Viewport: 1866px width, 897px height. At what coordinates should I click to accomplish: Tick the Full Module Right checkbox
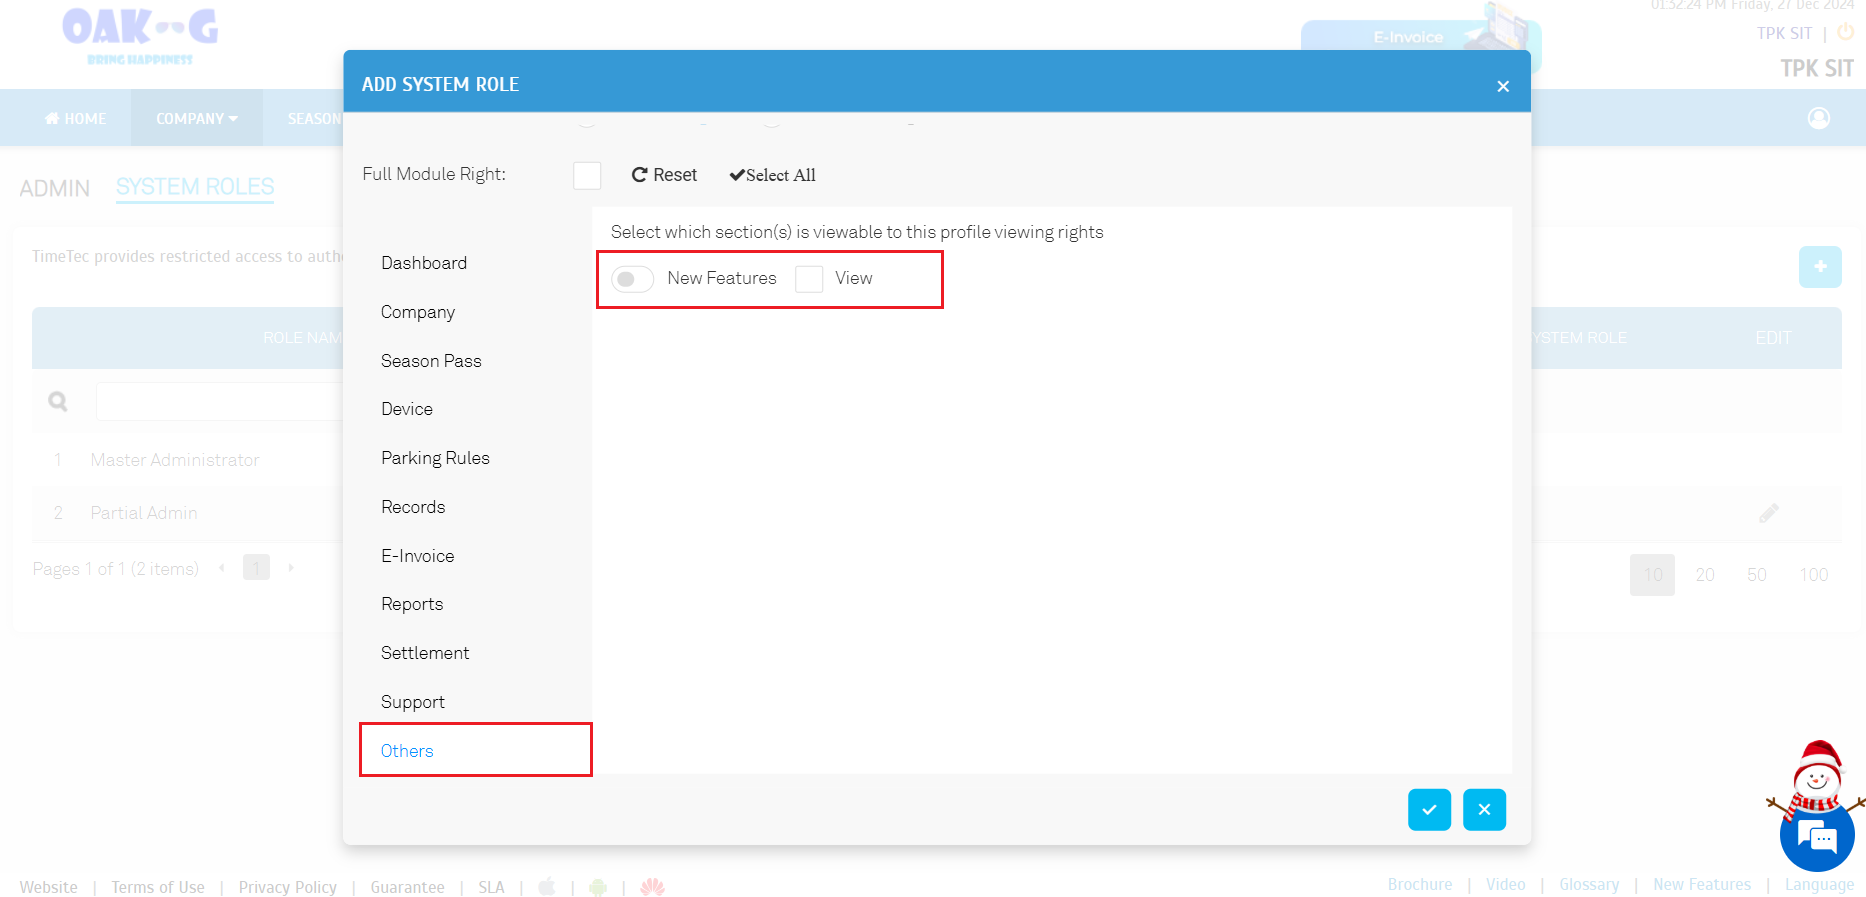(587, 176)
